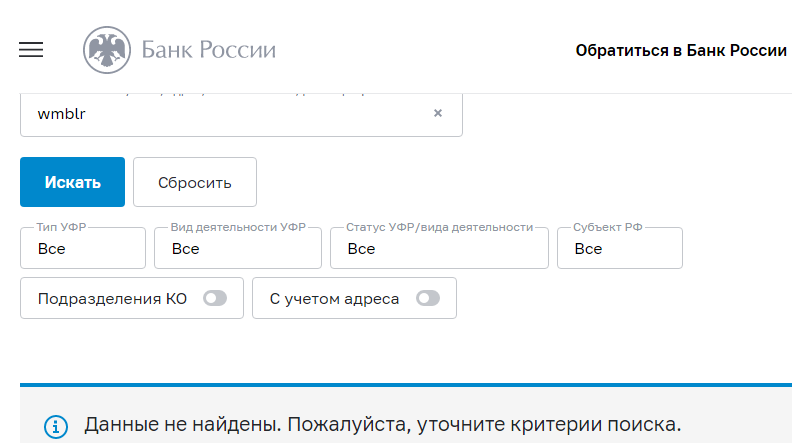The image size is (792, 443).
Task: Click the 'Подразделения КО' label text
Action: pos(112,298)
